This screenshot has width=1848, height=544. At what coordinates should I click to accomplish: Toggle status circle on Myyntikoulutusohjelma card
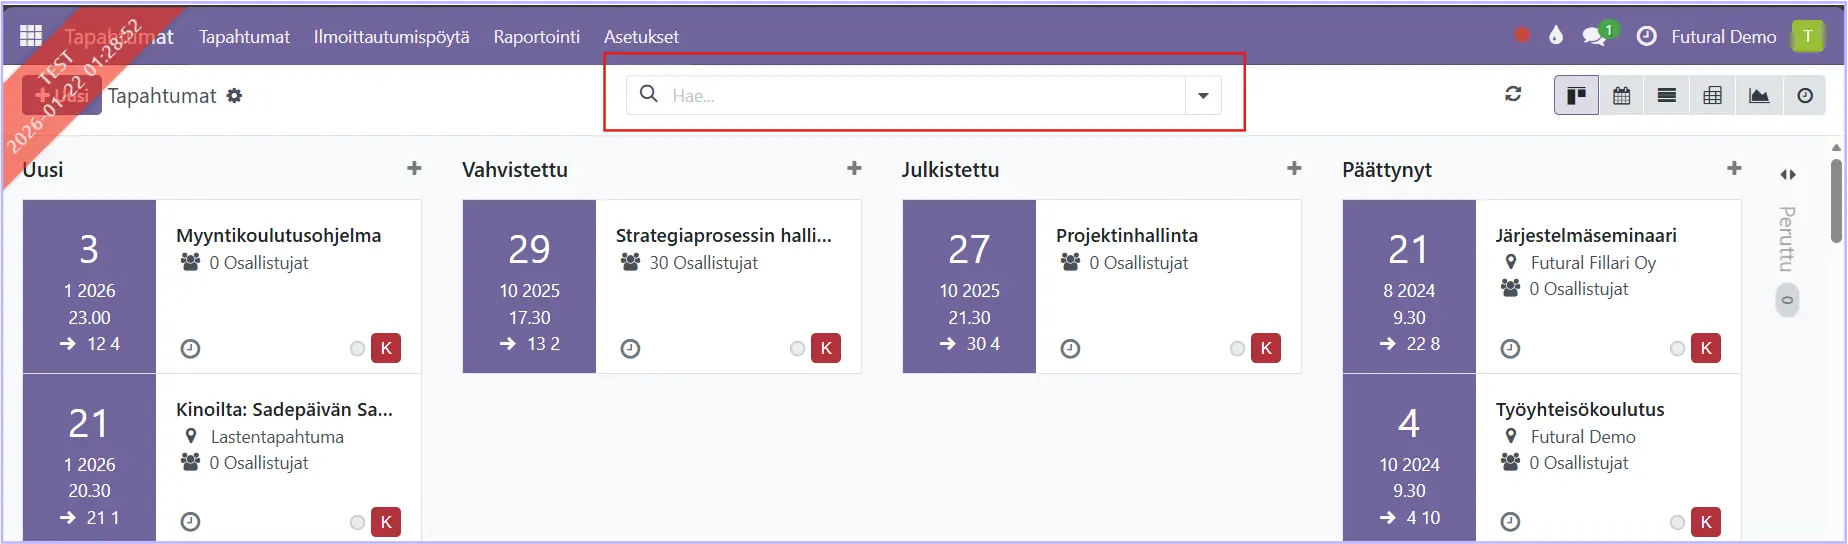357,349
